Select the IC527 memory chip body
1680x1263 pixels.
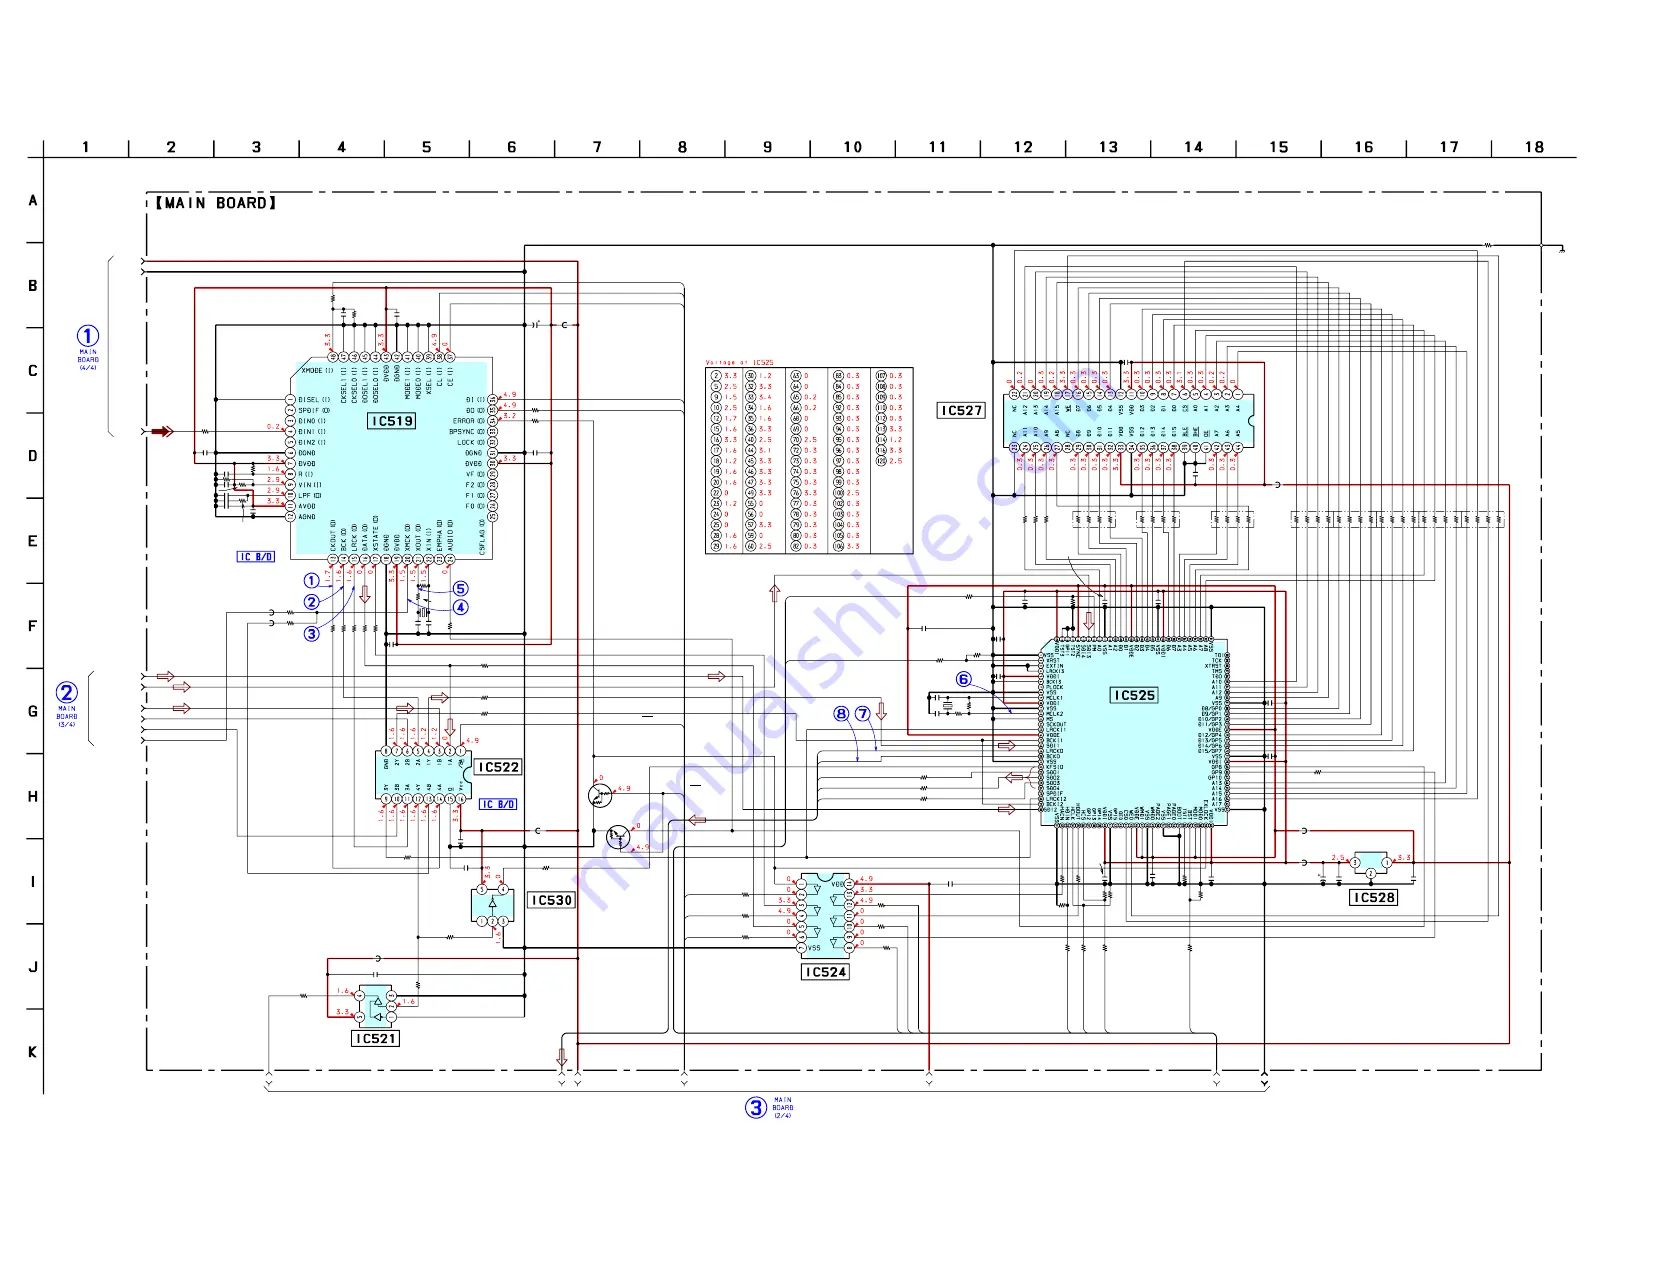[1129, 421]
